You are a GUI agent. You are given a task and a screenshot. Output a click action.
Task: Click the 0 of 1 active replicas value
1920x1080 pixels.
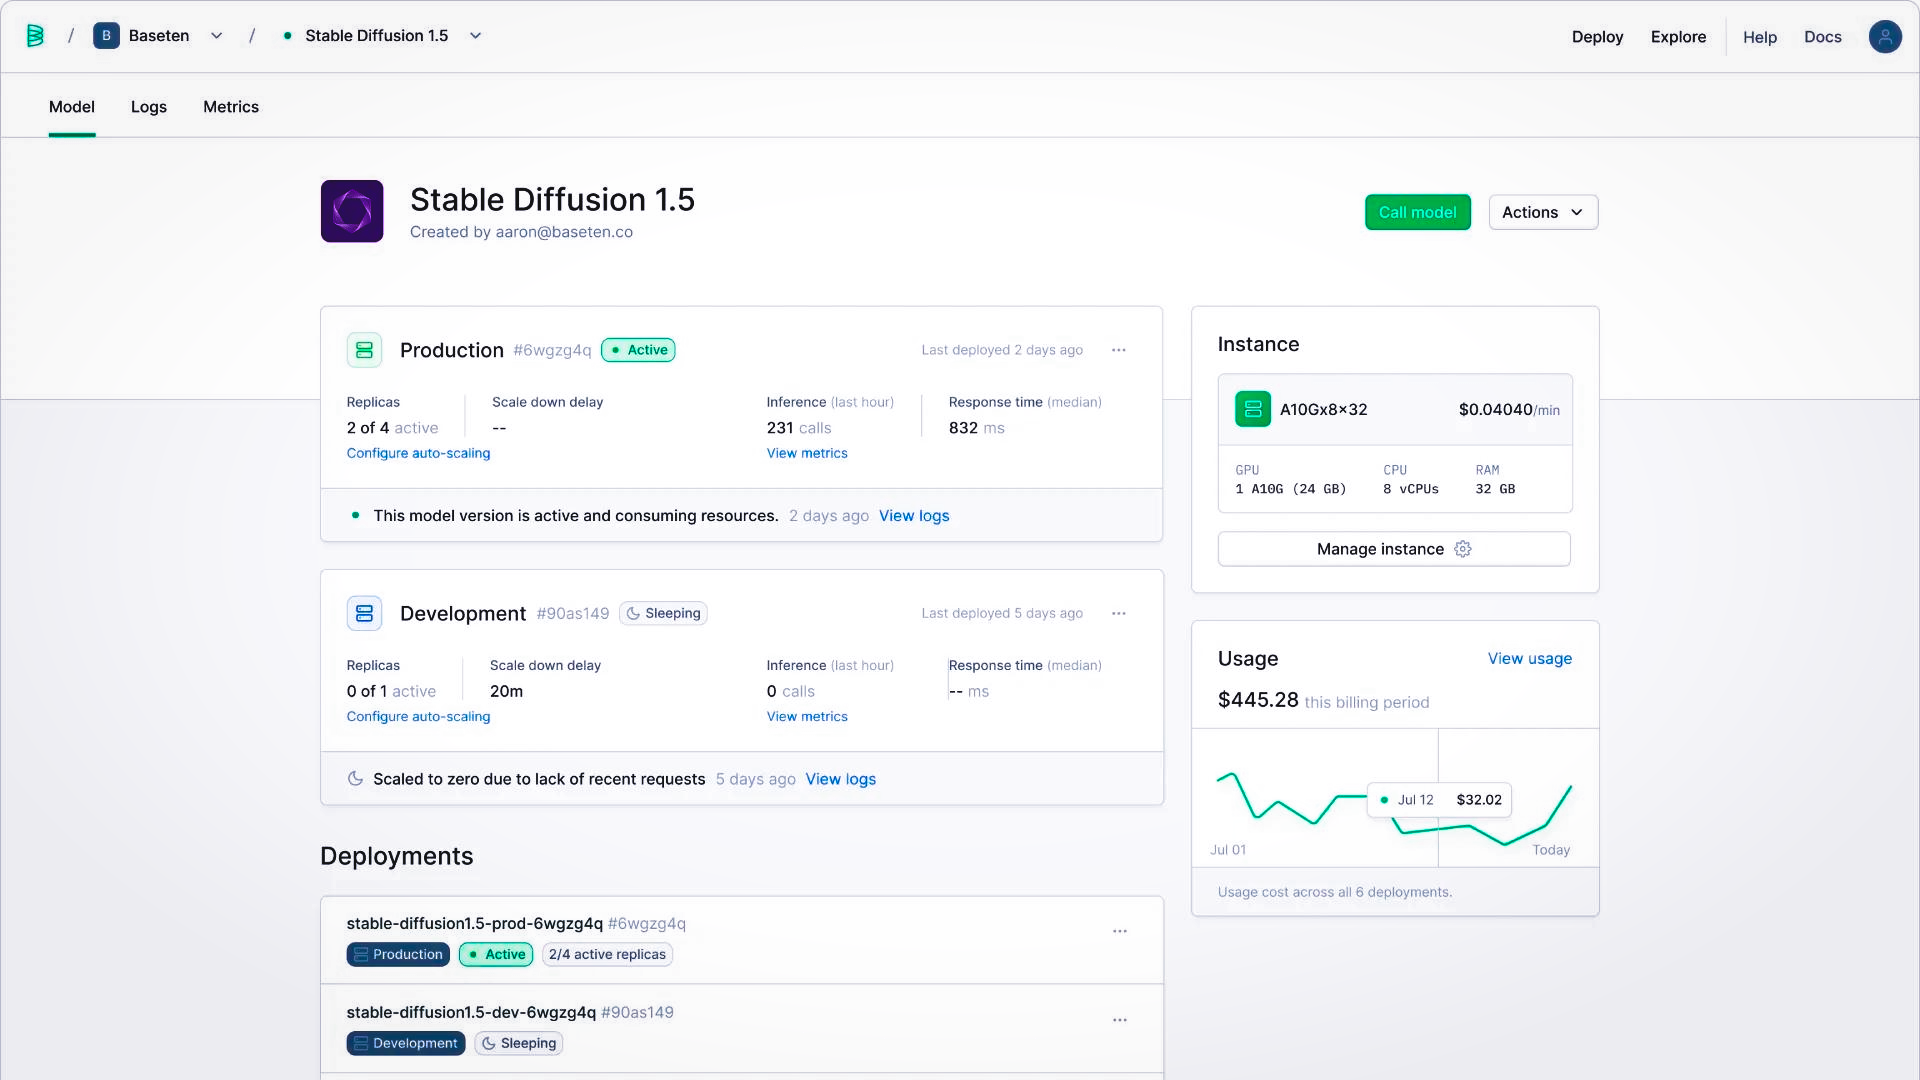point(391,691)
